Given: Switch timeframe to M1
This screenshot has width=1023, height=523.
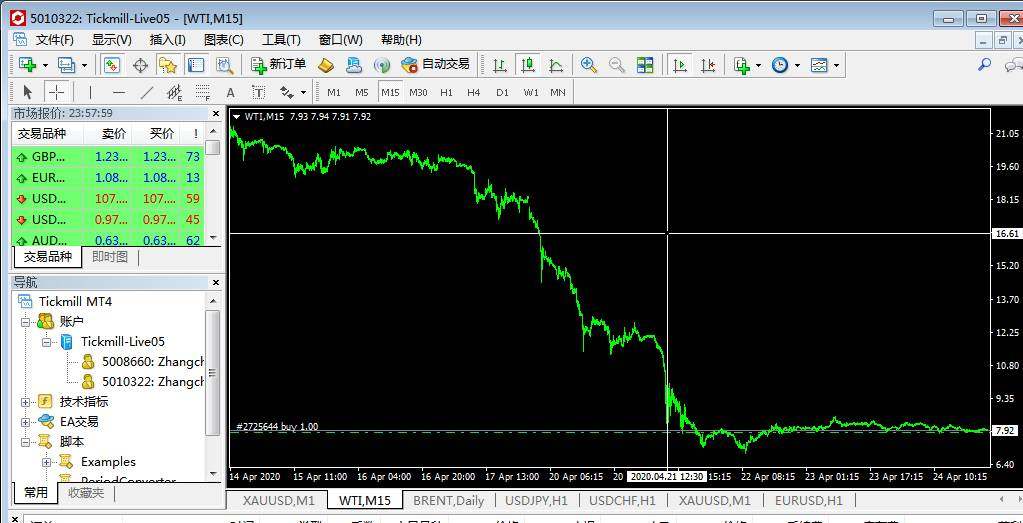Looking at the screenshot, I should (334, 93).
